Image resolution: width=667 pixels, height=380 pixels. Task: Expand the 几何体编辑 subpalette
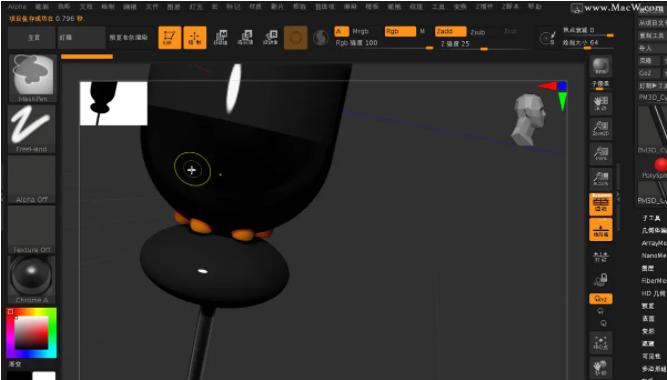point(653,231)
